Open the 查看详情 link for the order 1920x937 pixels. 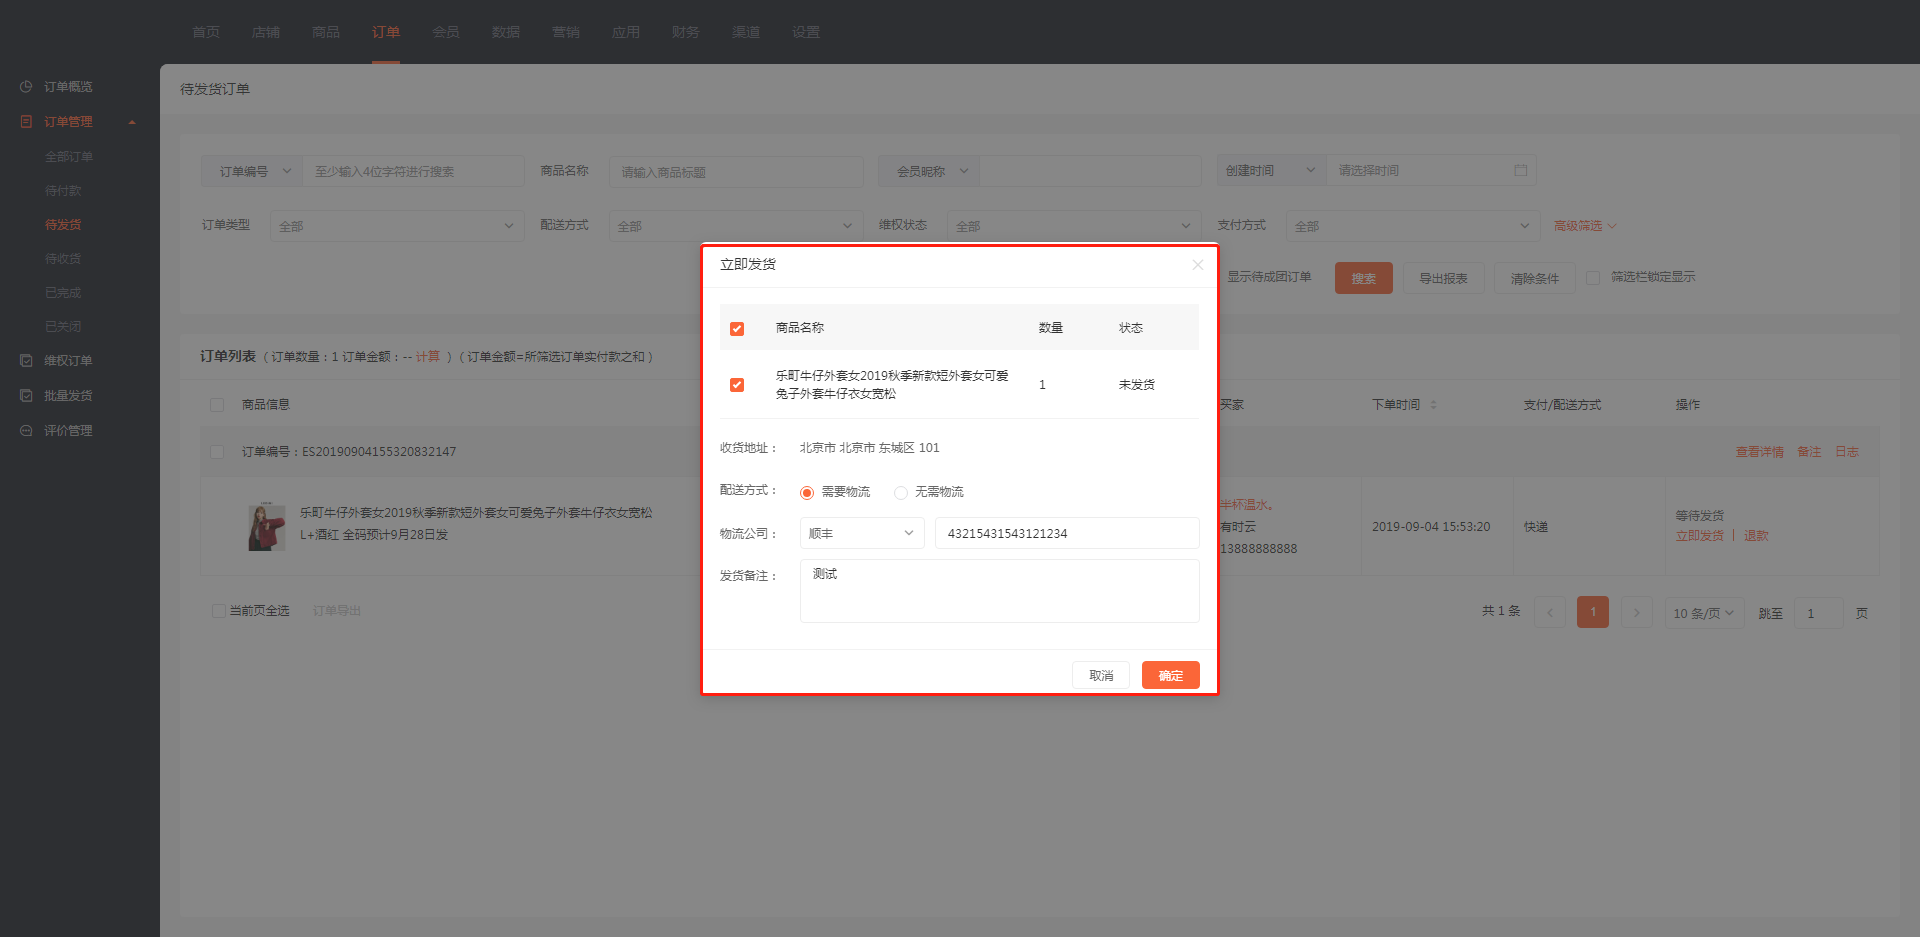(x=1760, y=452)
